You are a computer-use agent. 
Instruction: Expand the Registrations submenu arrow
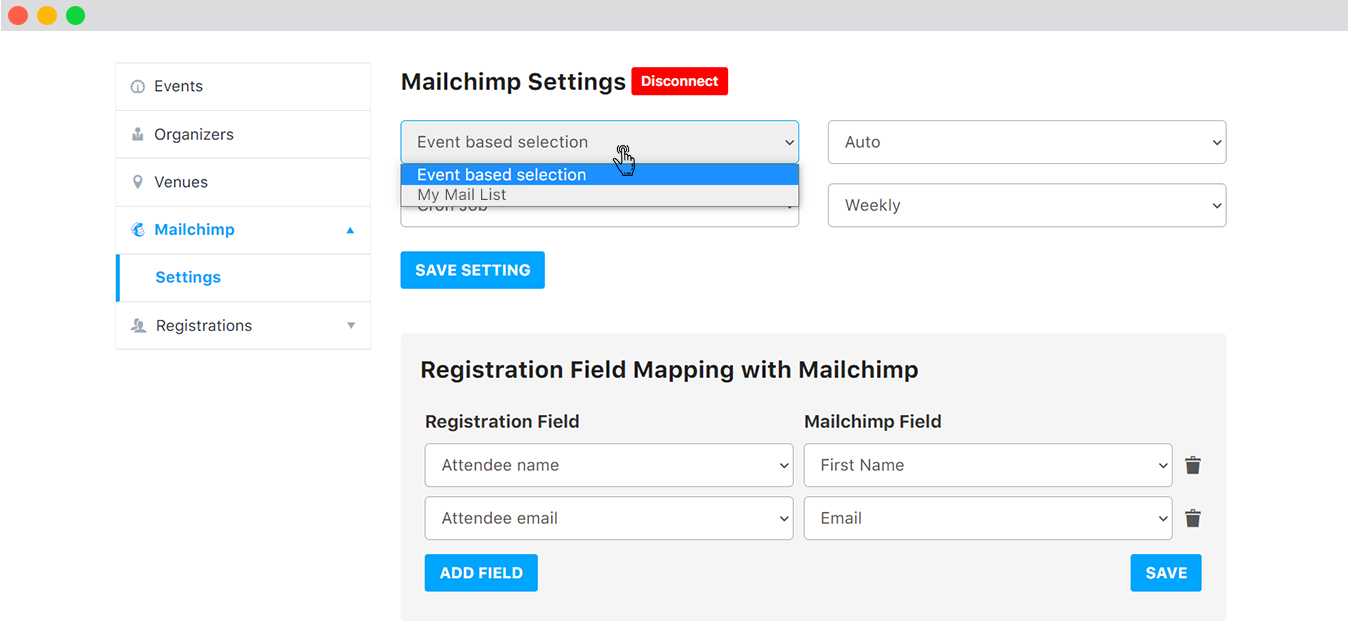[x=351, y=326]
